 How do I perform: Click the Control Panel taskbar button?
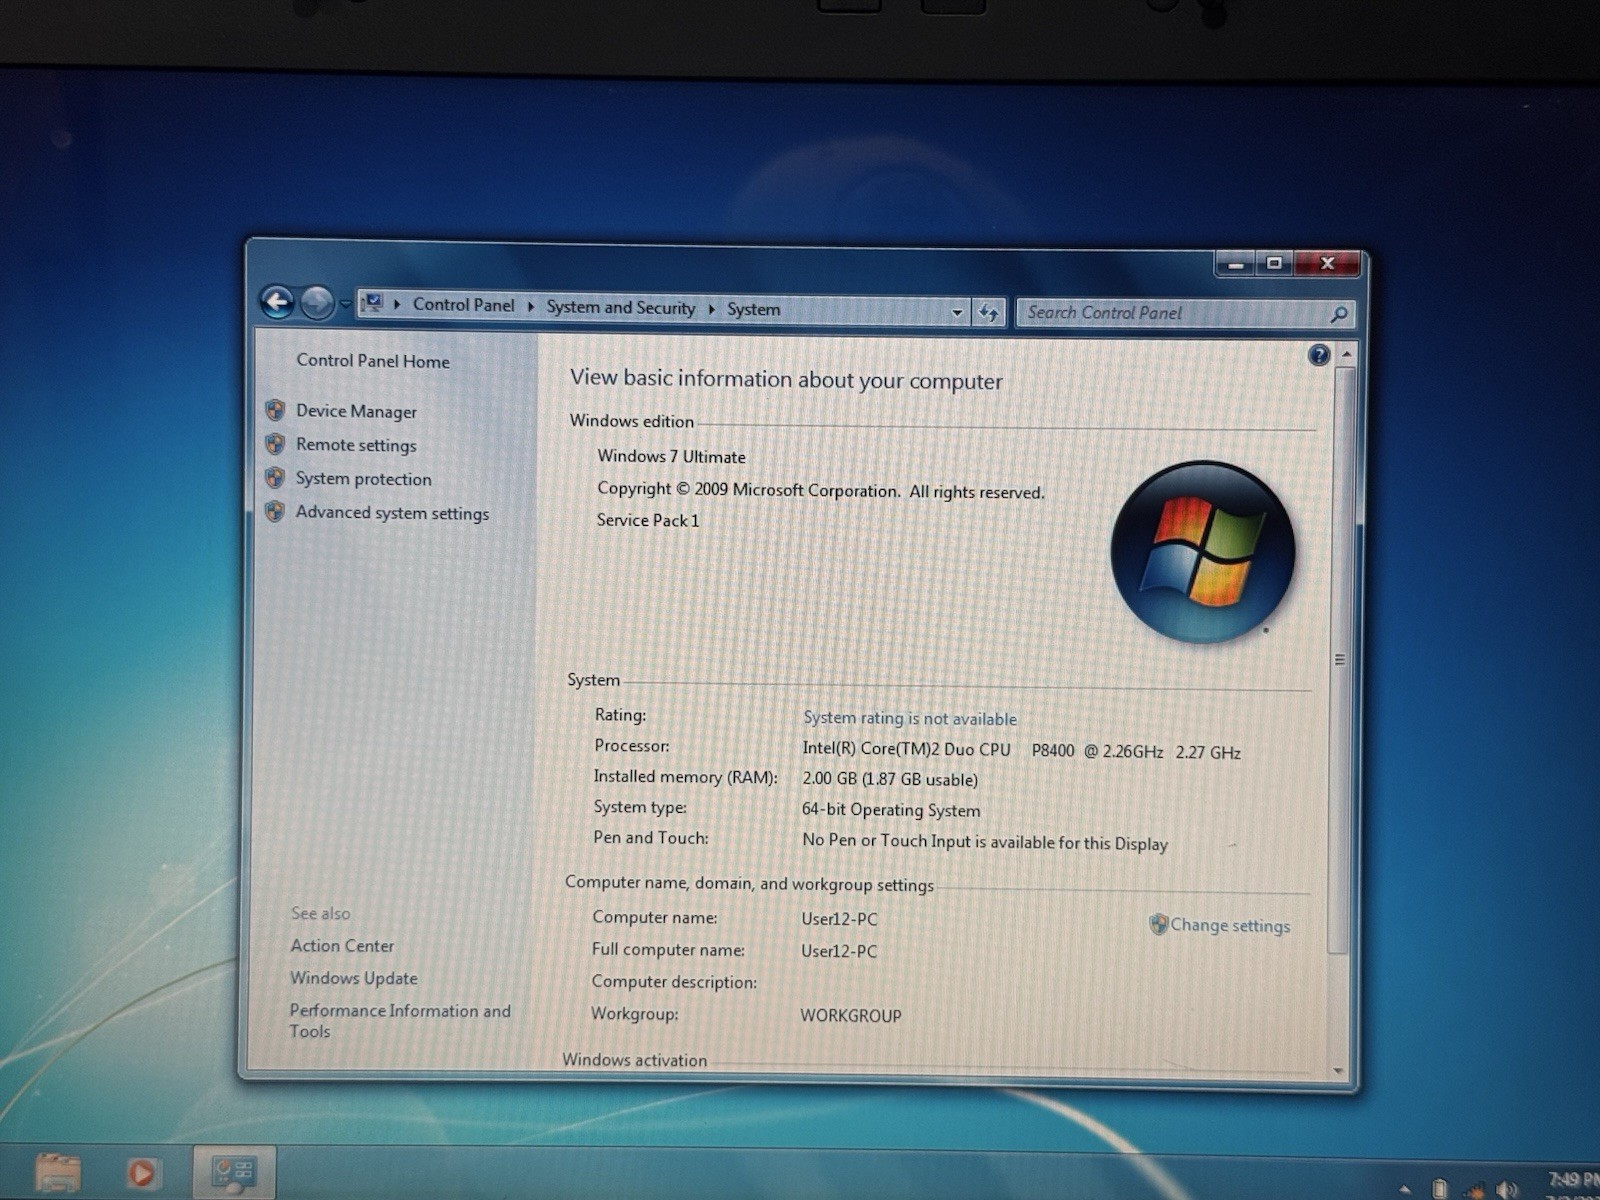(x=234, y=1173)
